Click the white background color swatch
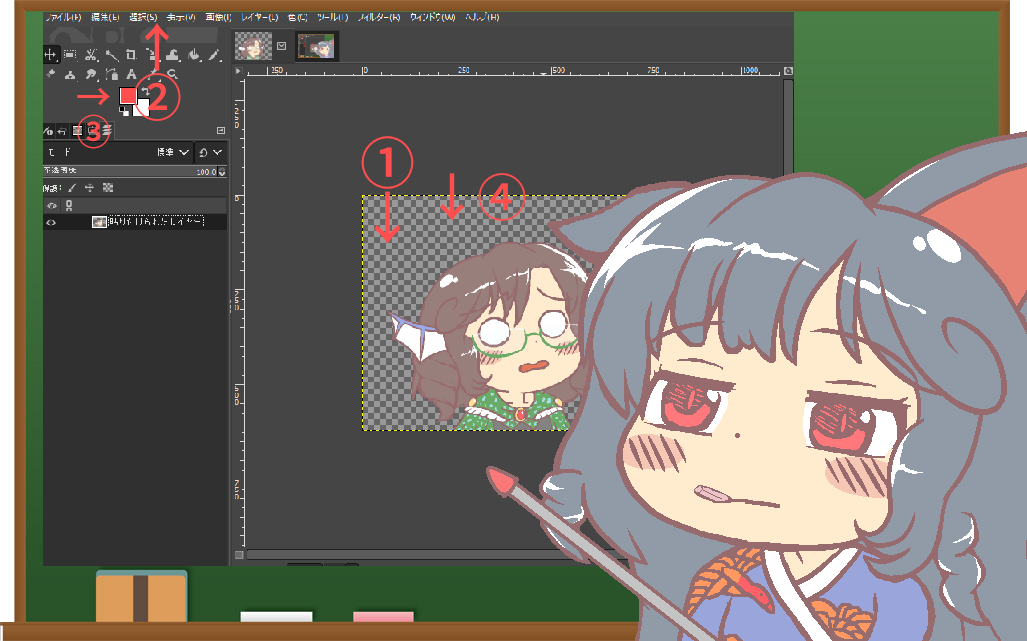This screenshot has height=641, width=1027. point(141,107)
